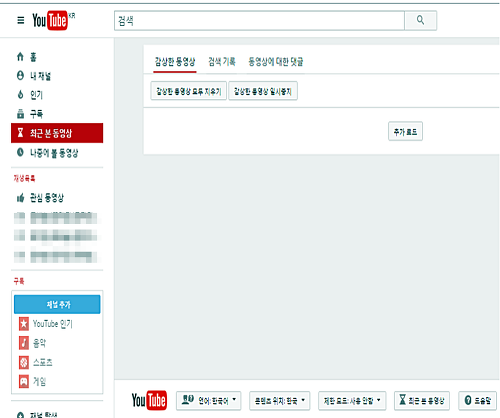
Task: Open 스포츠 channel text
Action: point(43,362)
